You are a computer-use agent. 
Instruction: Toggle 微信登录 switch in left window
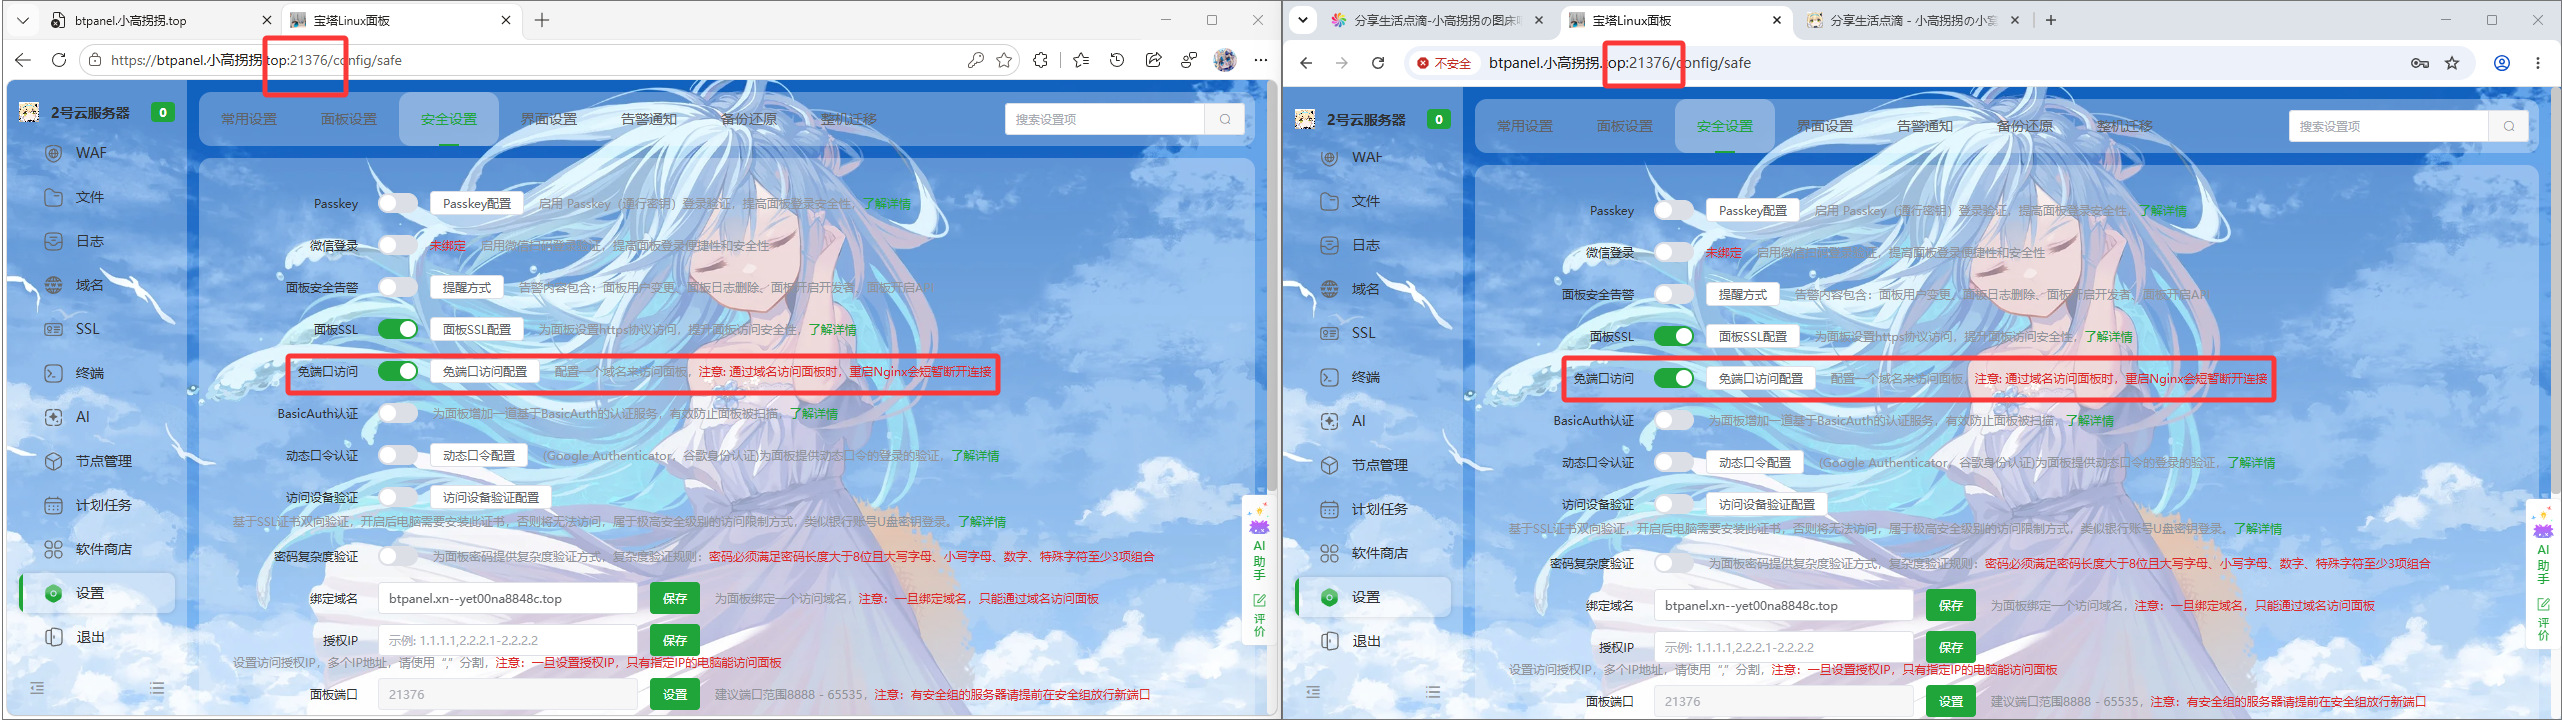click(x=398, y=245)
